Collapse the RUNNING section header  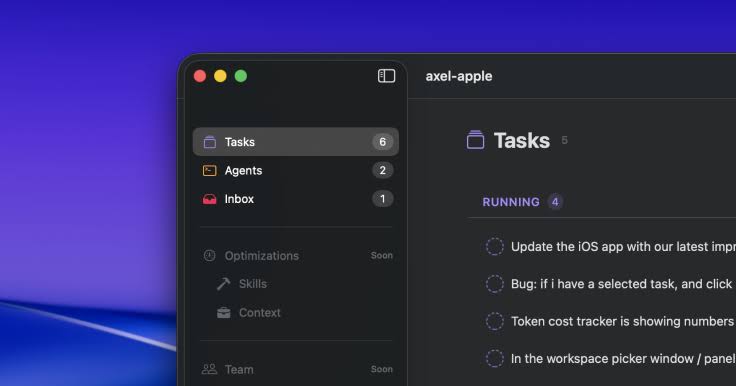pos(511,202)
